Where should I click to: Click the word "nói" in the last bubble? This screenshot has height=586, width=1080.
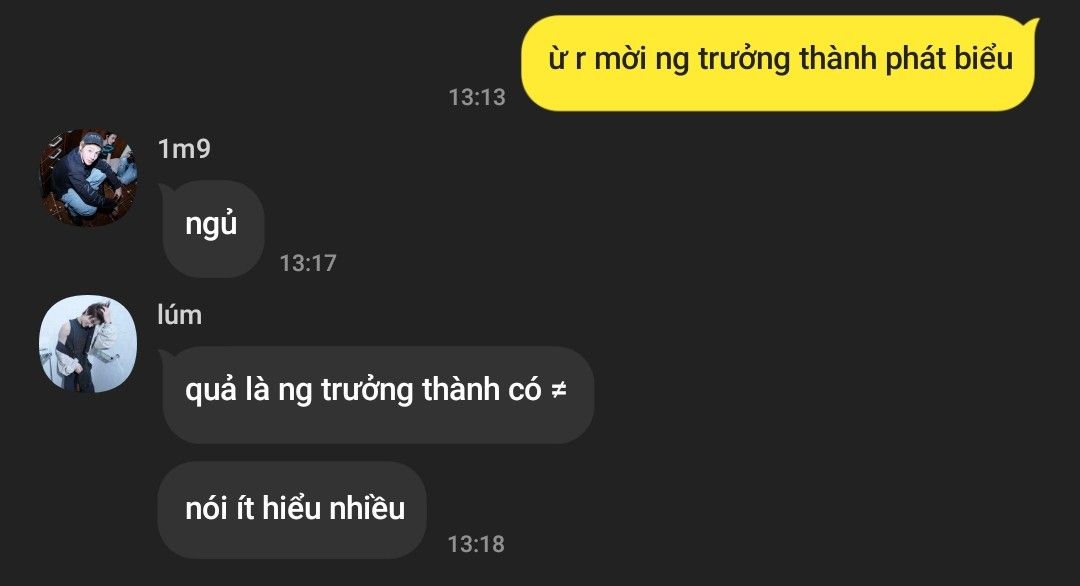(x=206, y=508)
